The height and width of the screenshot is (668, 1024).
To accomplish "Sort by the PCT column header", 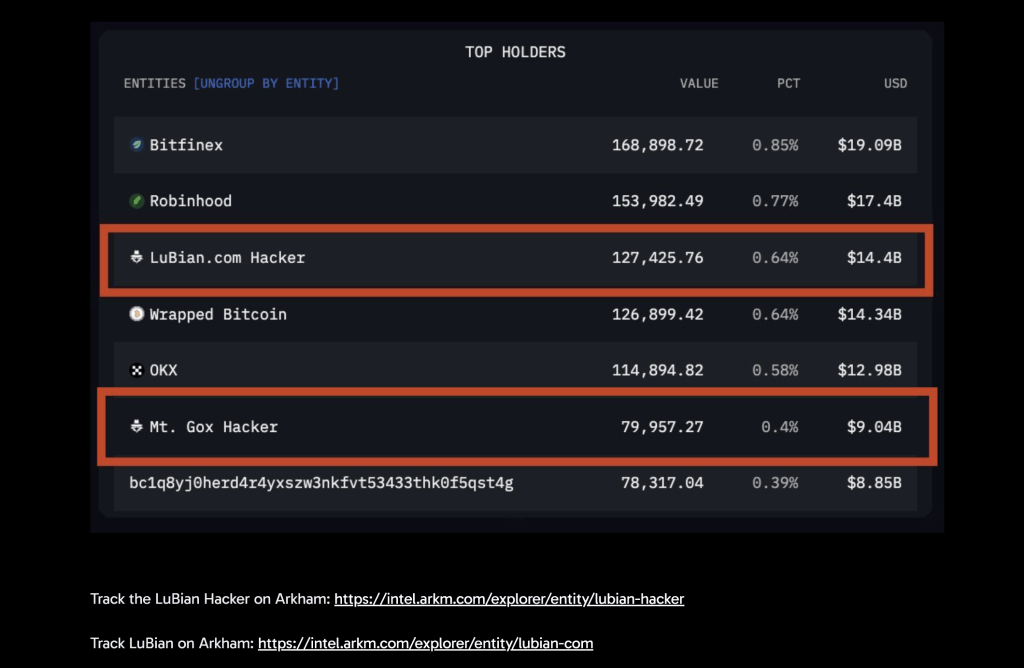I will (x=788, y=83).
